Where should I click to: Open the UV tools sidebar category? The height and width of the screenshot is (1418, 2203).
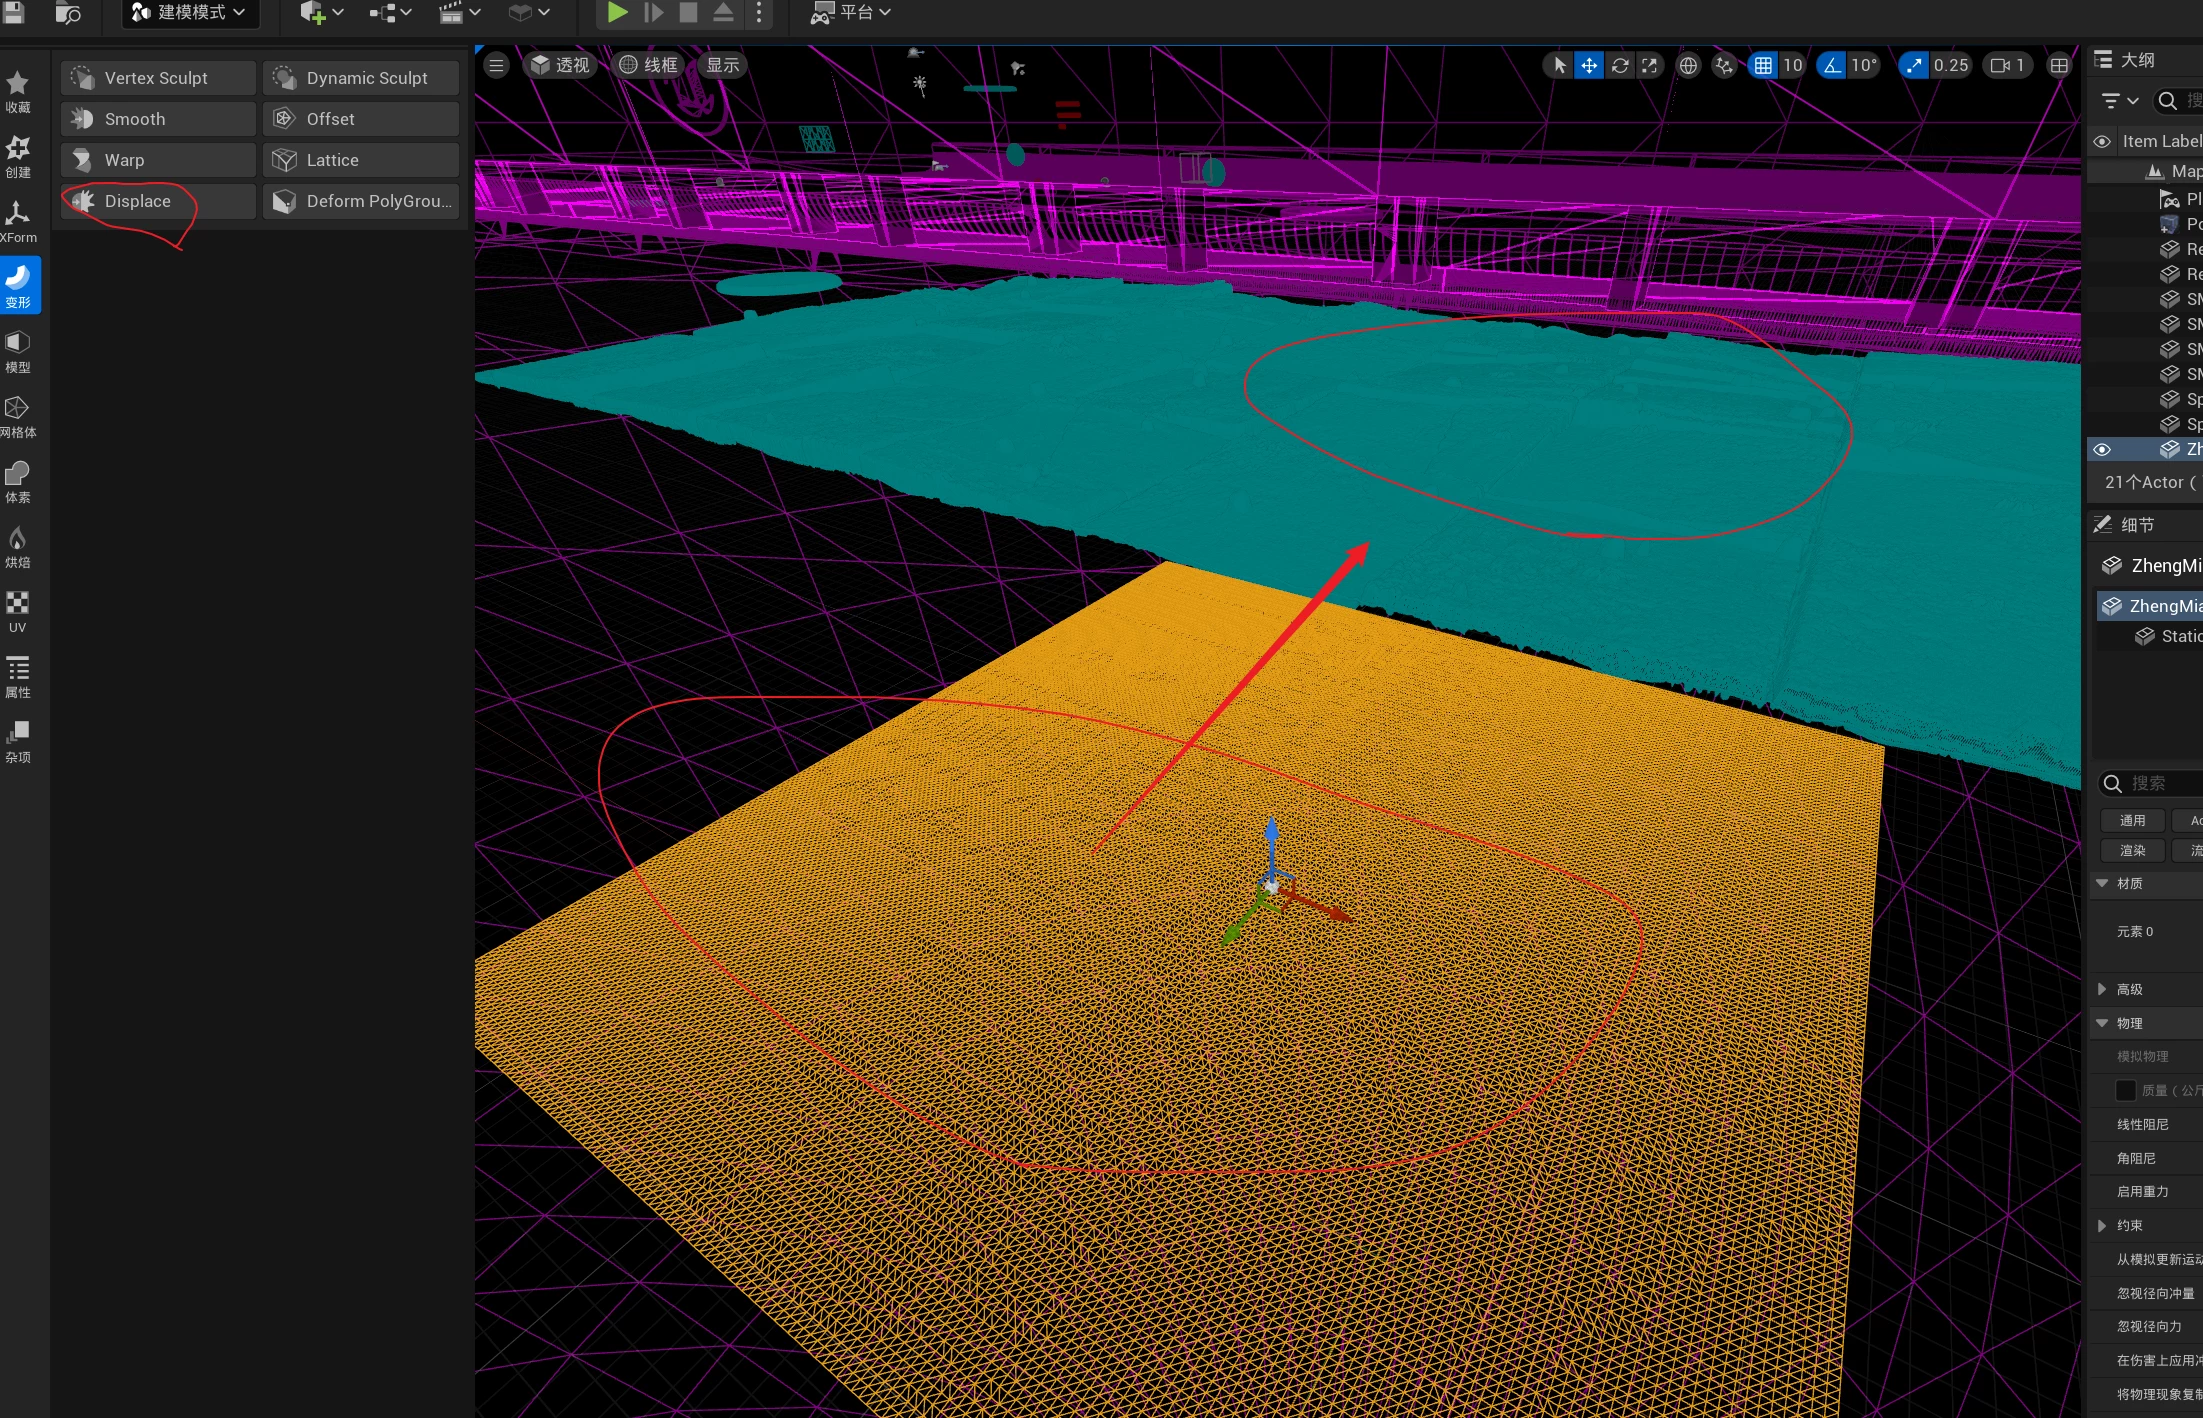(x=18, y=612)
